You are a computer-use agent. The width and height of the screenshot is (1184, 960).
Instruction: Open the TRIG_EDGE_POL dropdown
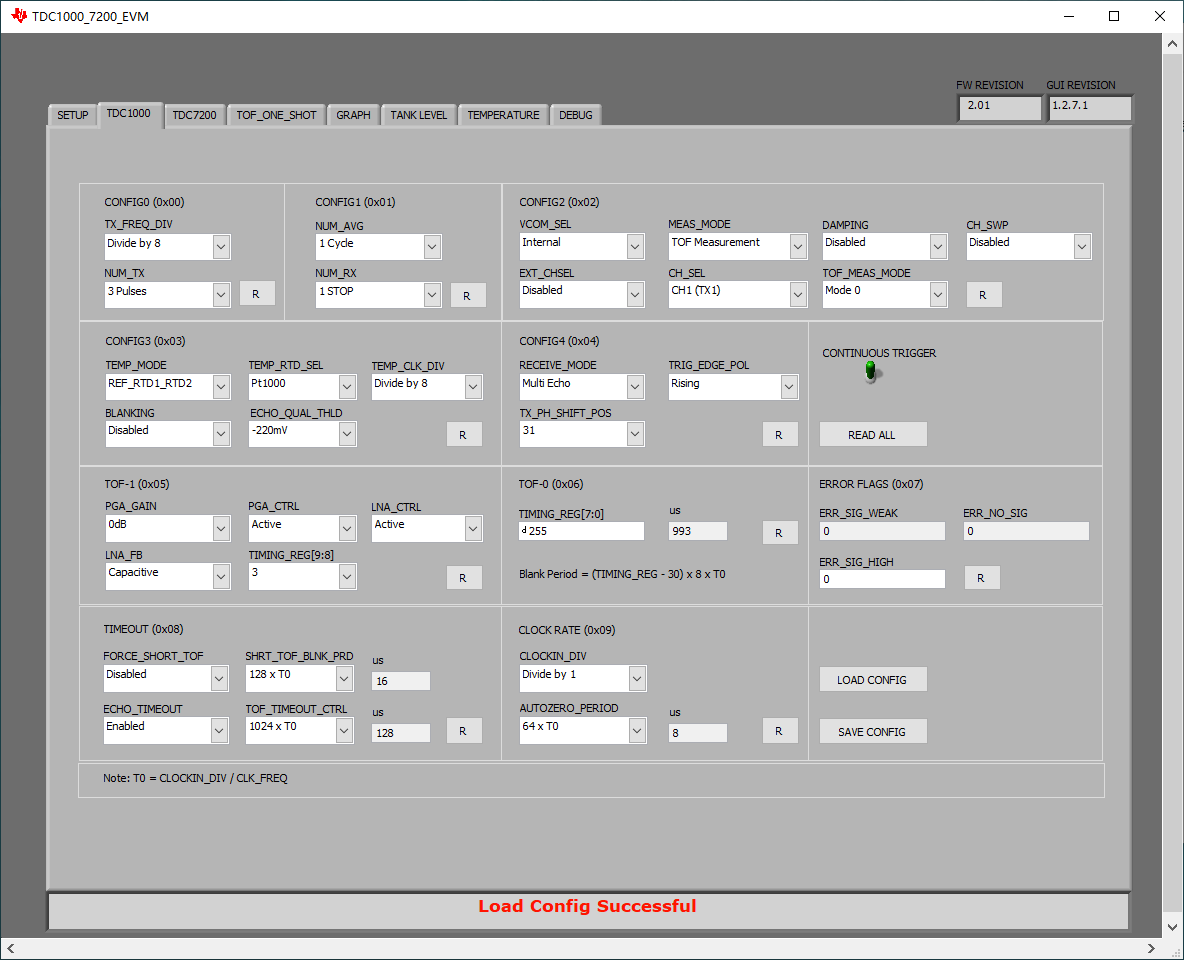coord(733,387)
